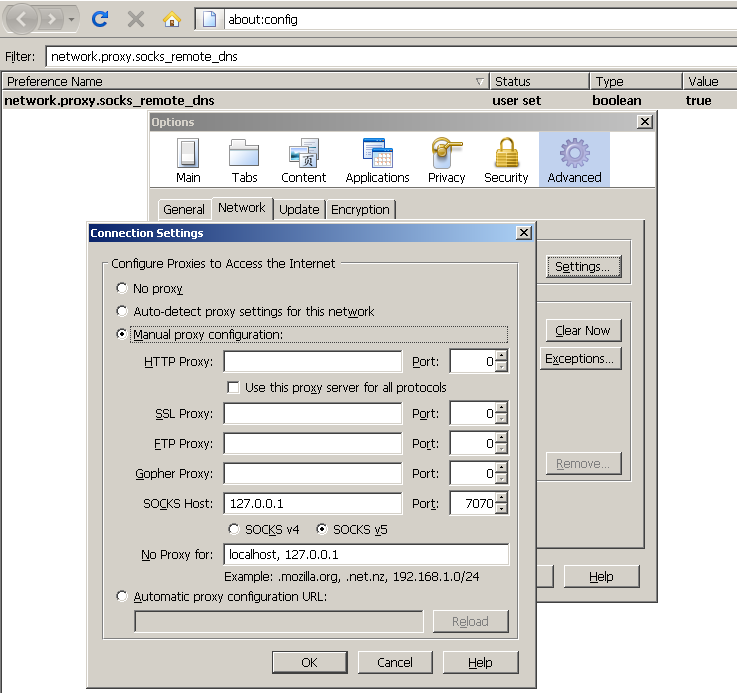Decrease the HTTP Proxy port with down arrow
The image size is (737, 693).
coord(502,367)
